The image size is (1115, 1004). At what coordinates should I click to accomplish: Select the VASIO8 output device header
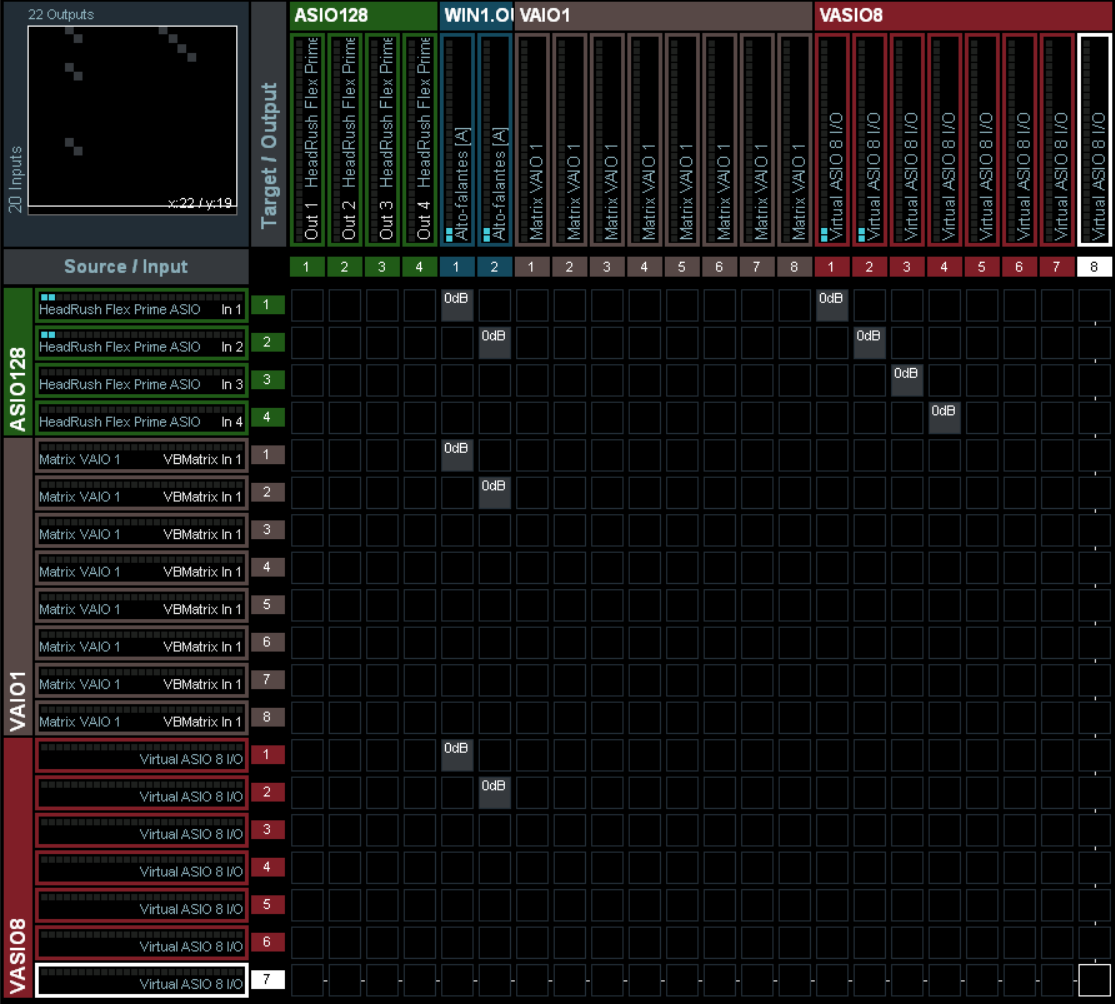pos(963,15)
